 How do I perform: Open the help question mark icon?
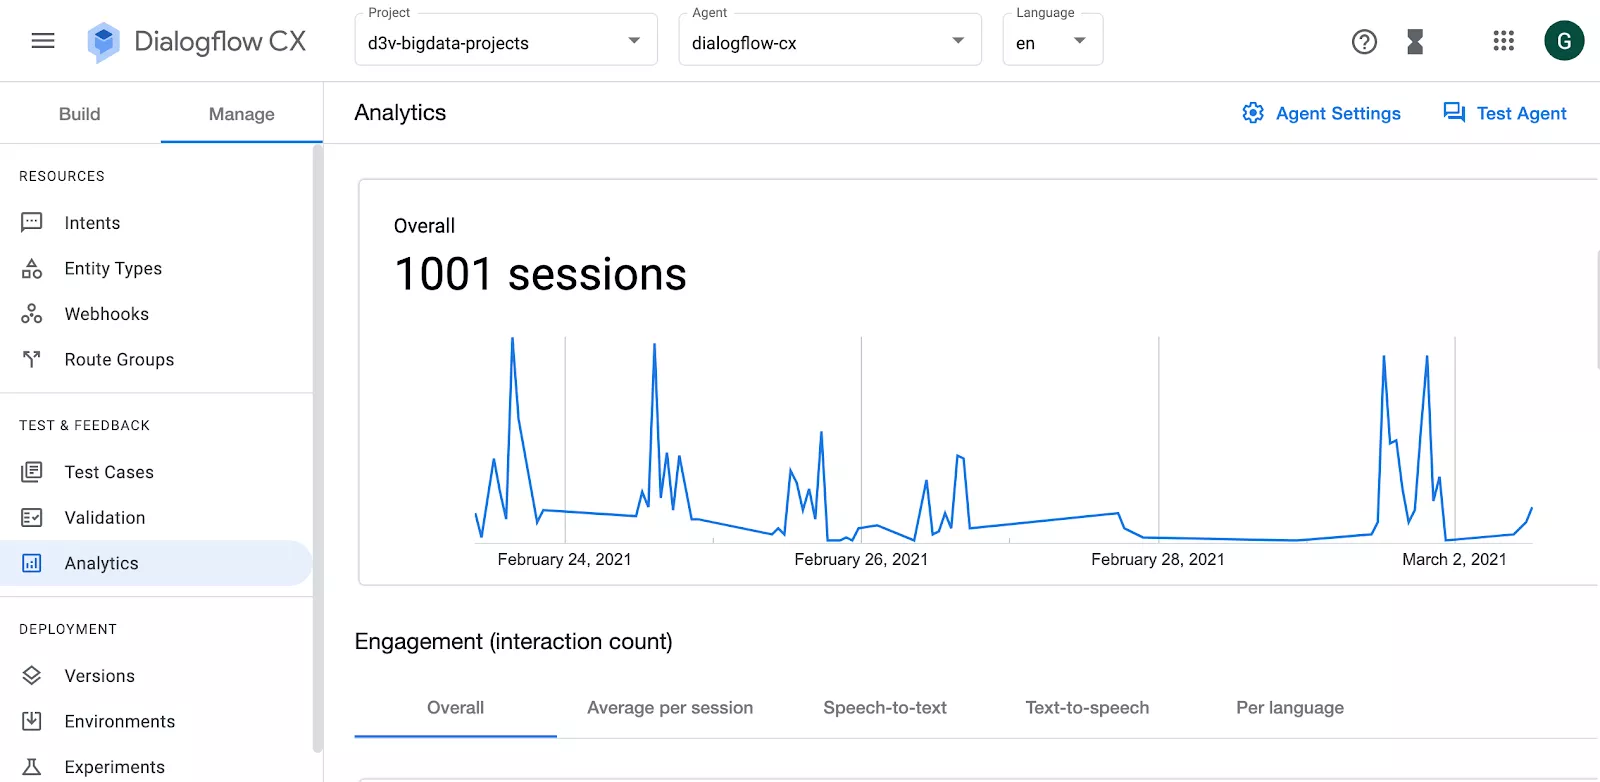pos(1364,42)
